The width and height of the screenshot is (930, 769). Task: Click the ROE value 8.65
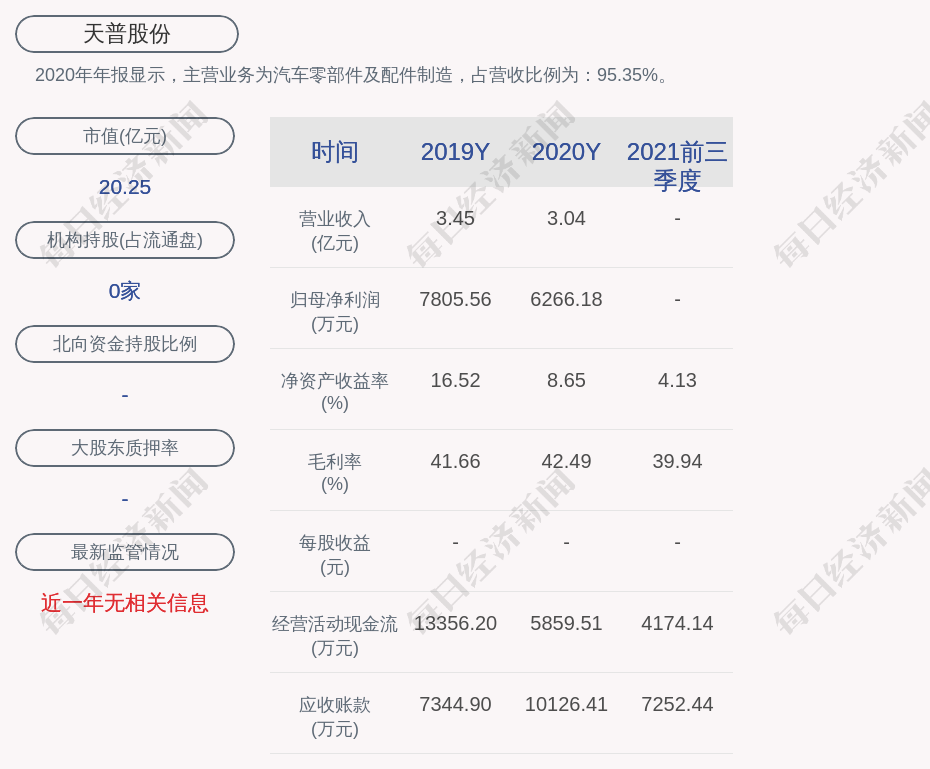(x=566, y=380)
